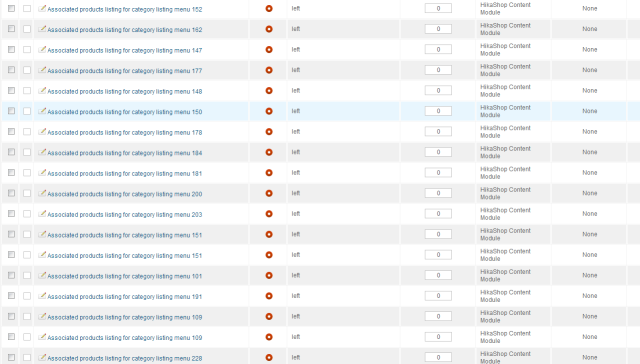Click the order field in menu 200 row
Viewport: 640px width, 364px height.
click(x=438, y=193)
